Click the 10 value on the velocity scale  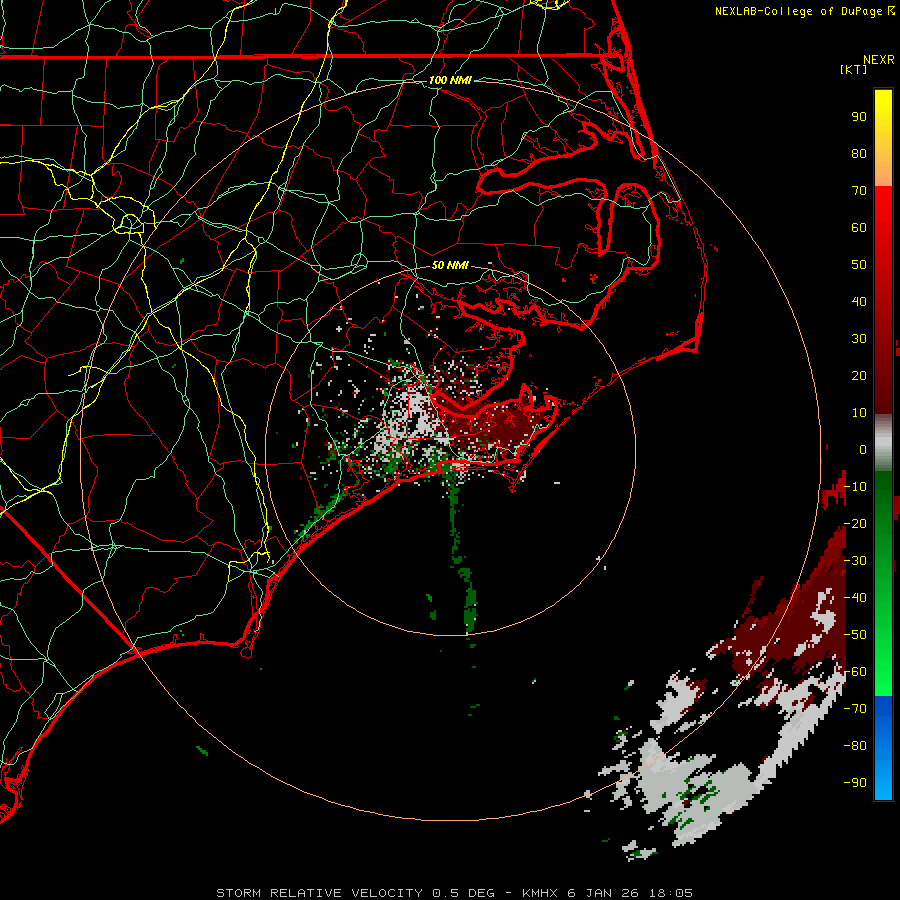[x=859, y=413]
